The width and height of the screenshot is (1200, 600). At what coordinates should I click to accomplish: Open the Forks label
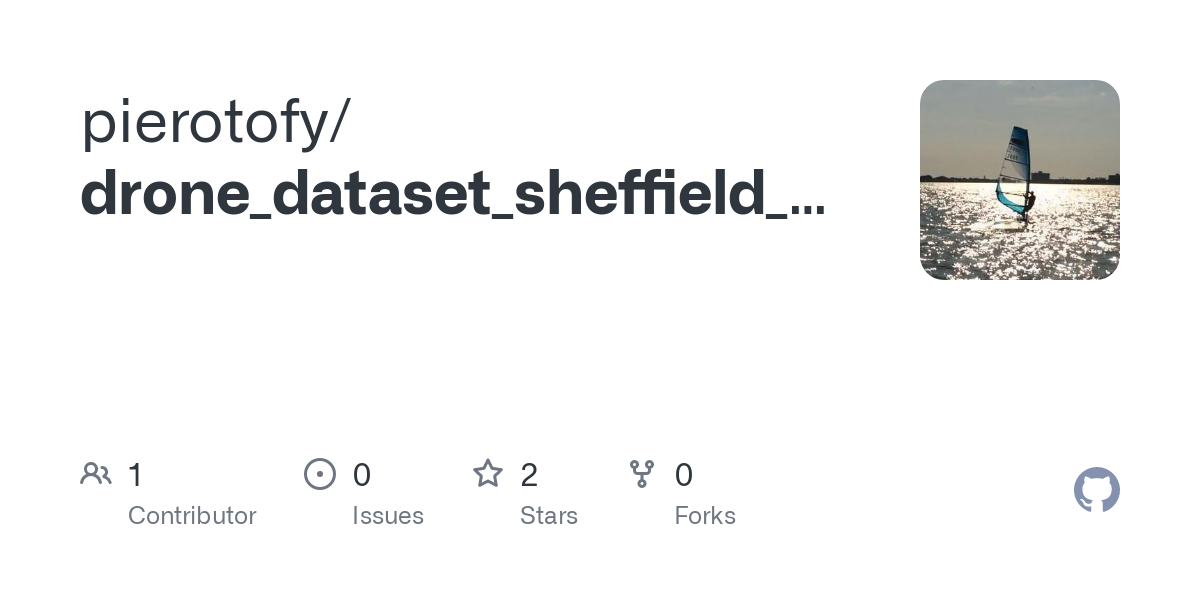tap(705, 516)
